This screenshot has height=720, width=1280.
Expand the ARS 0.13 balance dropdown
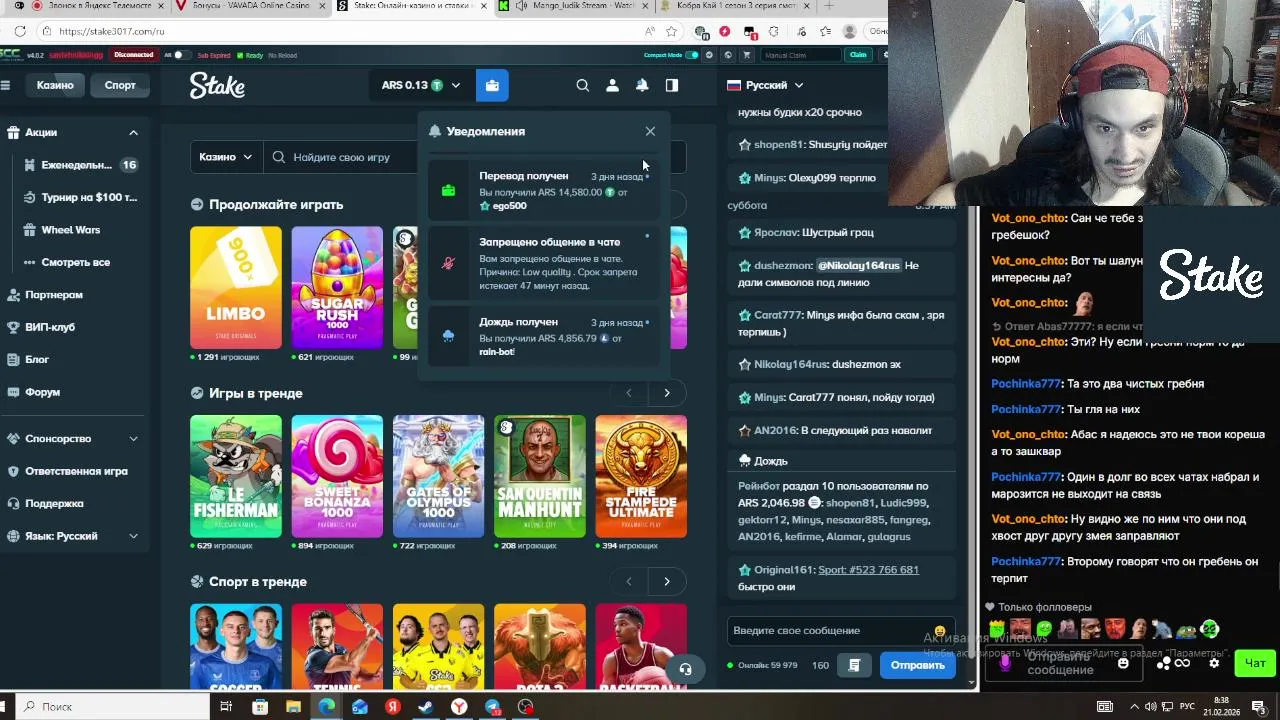coord(421,85)
